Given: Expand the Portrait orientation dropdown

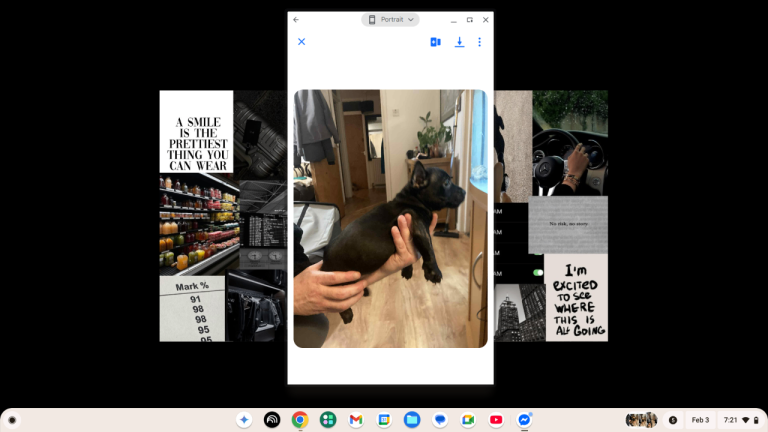Looking at the screenshot, I should coord(390,20).
